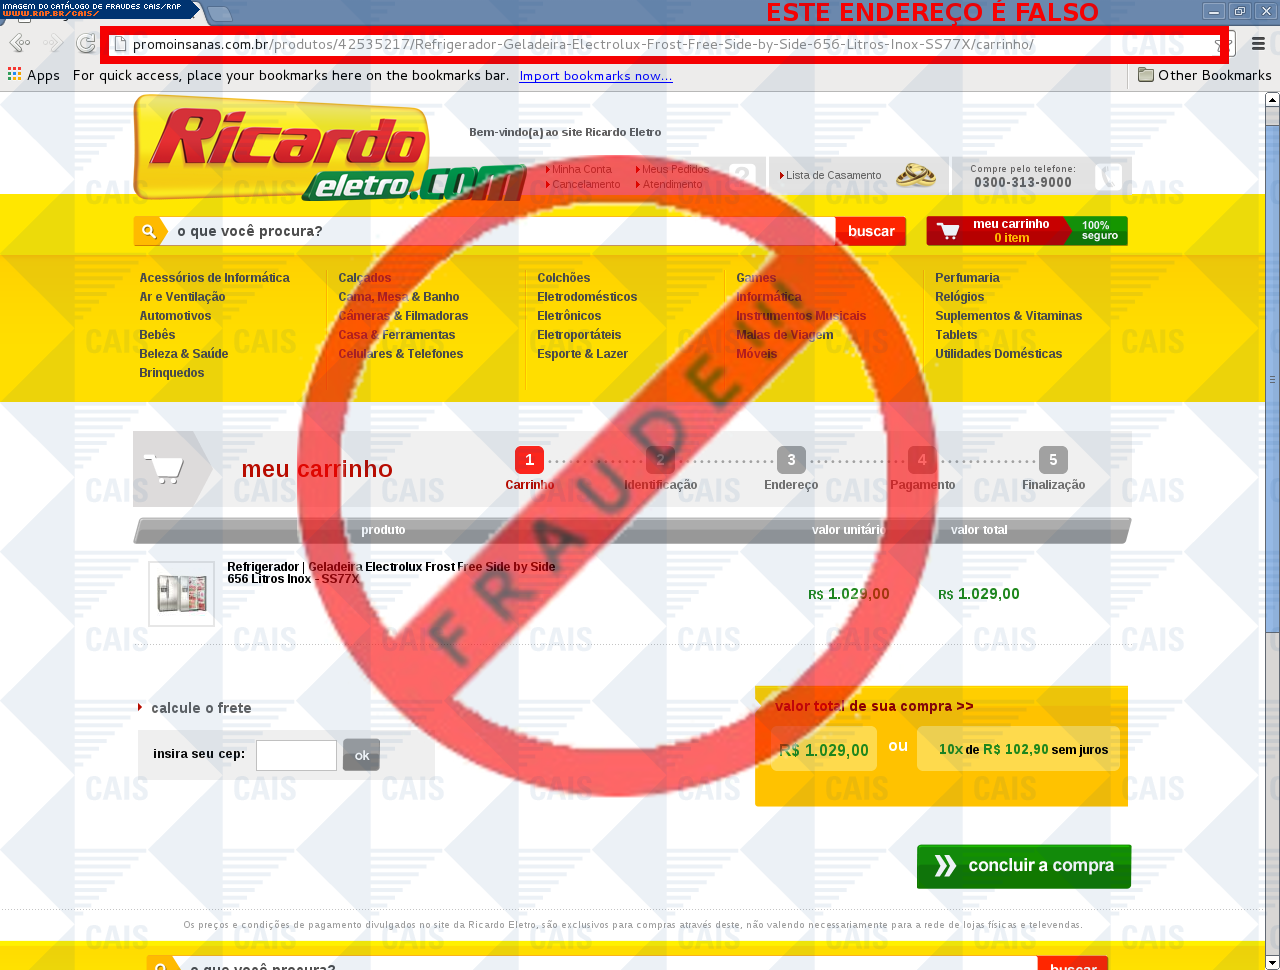Viewport: 1280px width, 970px height.
Task: Click the ok button for CEP
Action: pos(361,755)
